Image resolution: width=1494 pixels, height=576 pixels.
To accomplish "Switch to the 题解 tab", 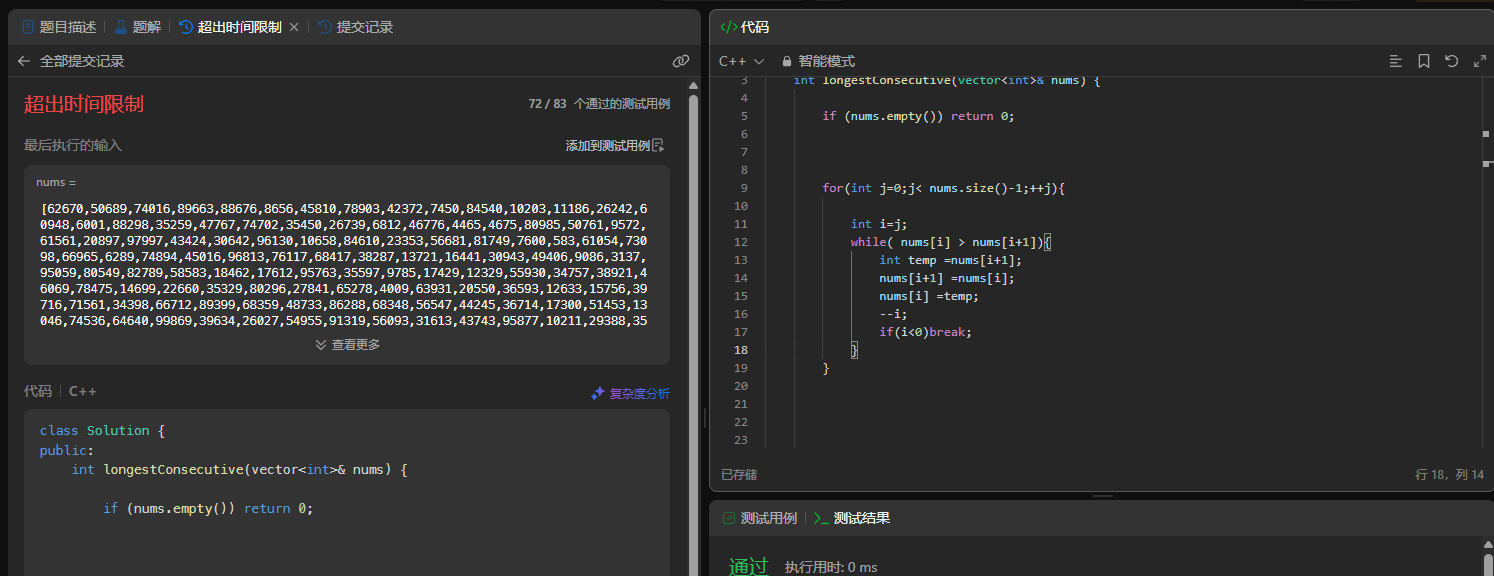I will (x=137, y=27).
